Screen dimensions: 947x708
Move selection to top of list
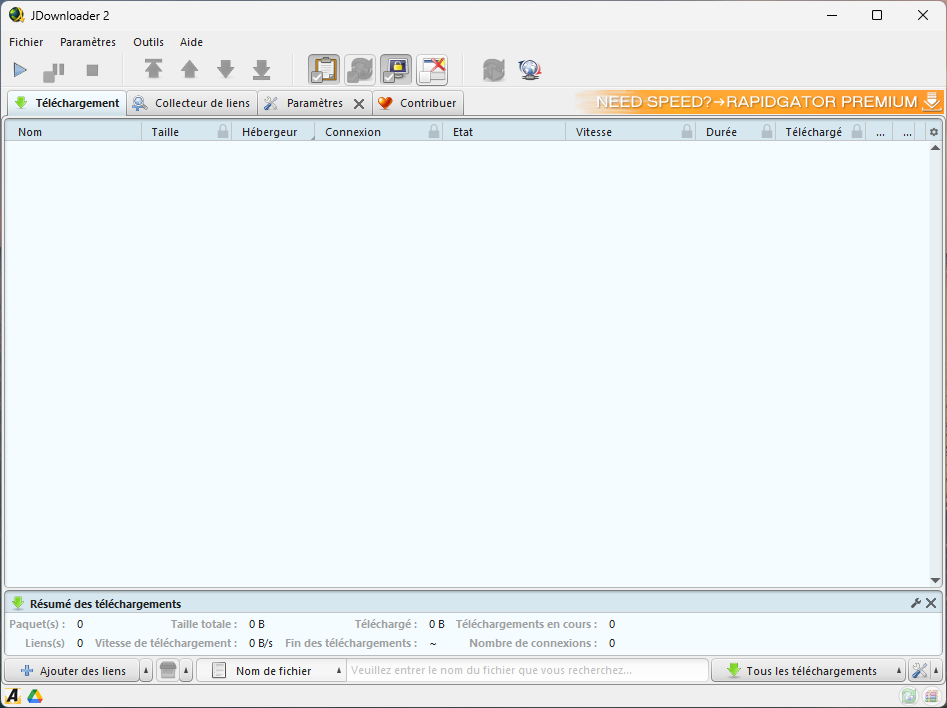click(153, 69)
